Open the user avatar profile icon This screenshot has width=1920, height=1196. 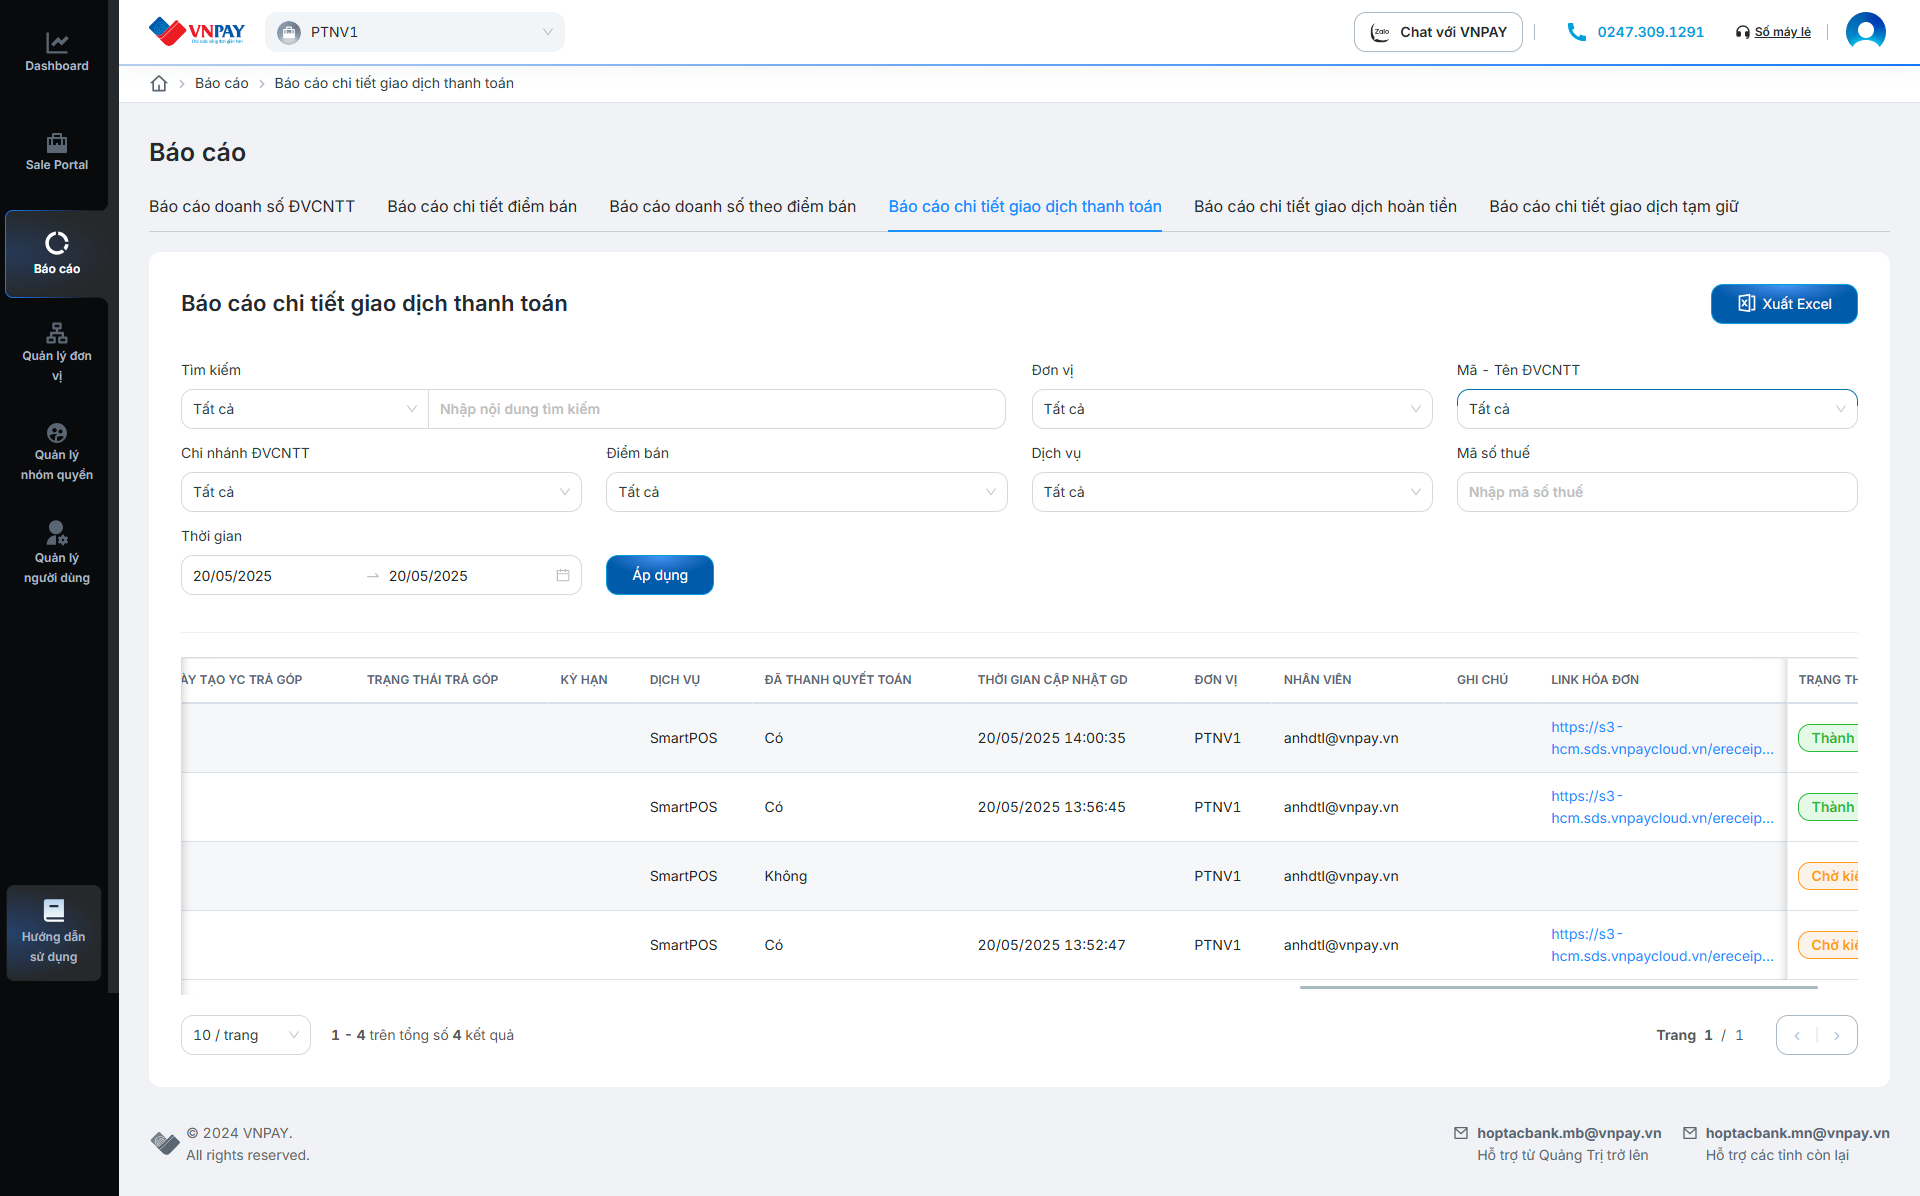point(1865,32)
